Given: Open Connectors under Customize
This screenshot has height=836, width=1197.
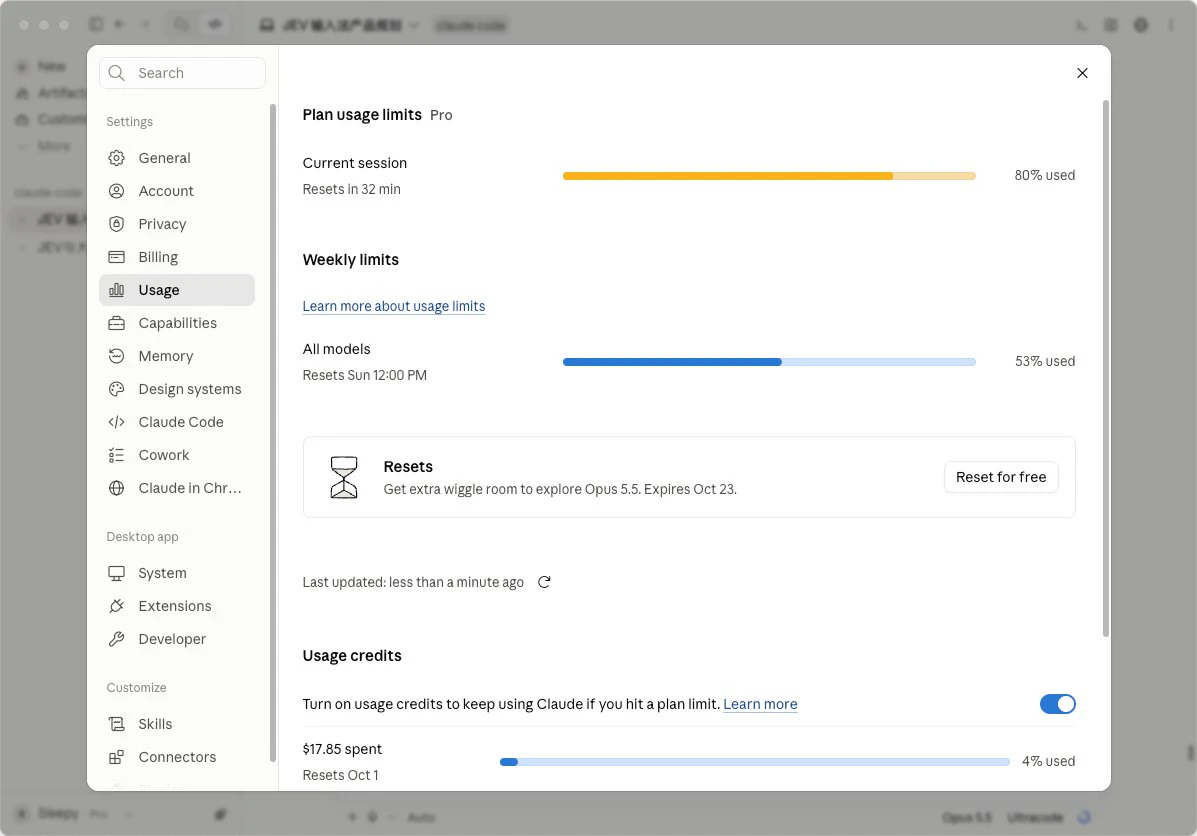Looking at the screenshot, I should [x=176, y=757].
